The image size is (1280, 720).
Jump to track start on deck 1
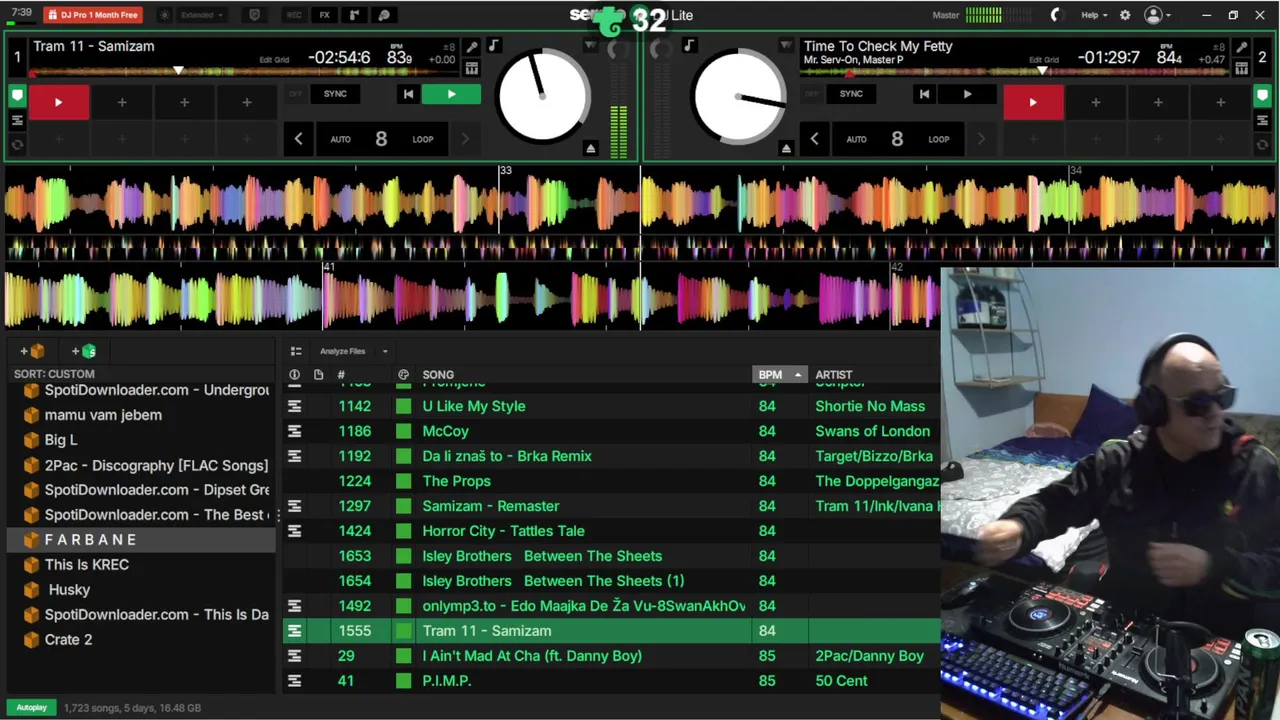click(408, 94)
